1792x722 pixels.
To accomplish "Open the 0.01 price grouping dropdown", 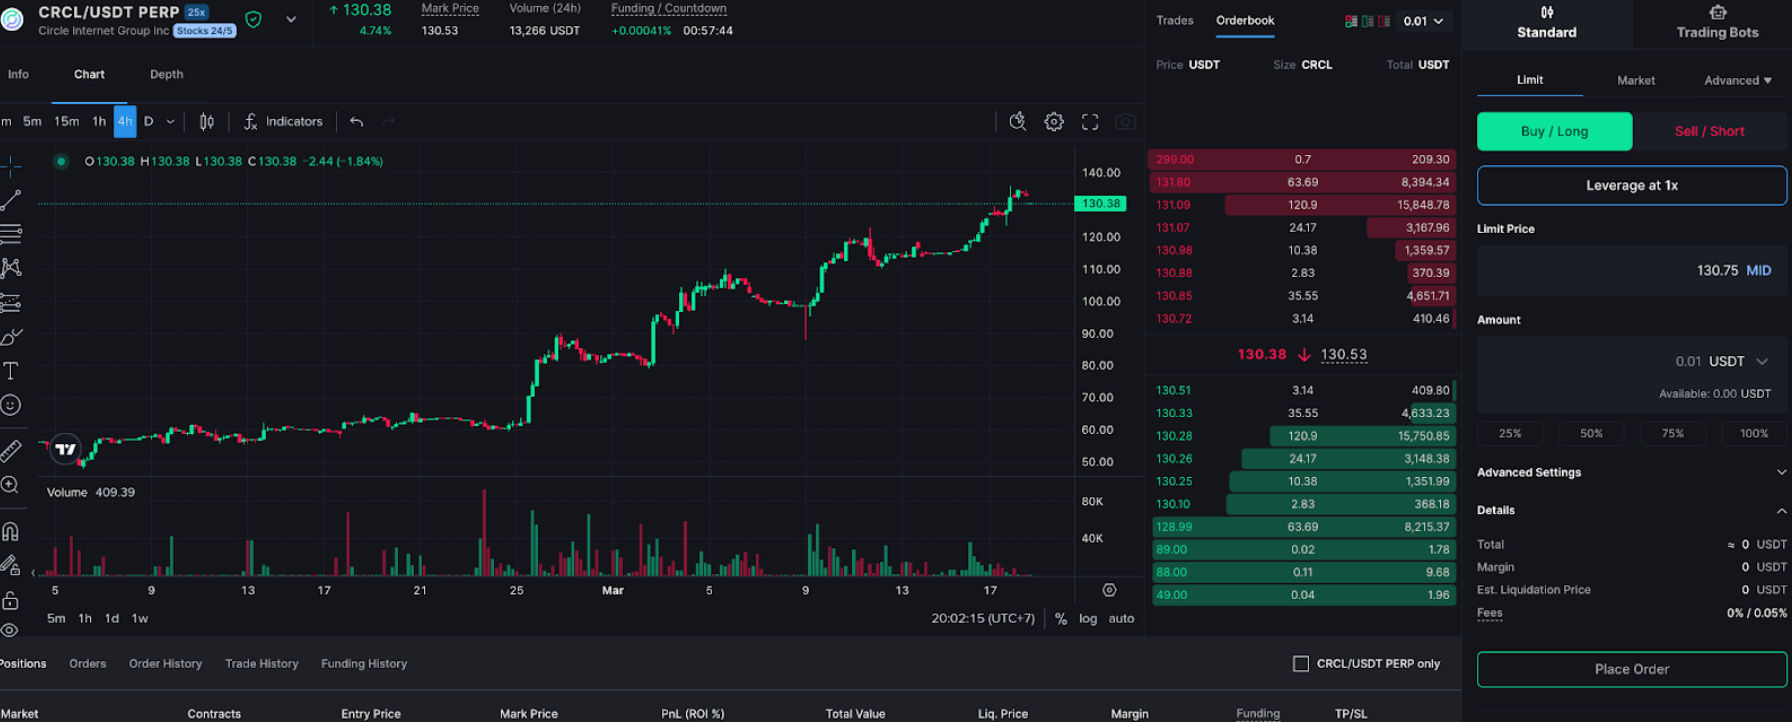I will coord(1423,21).
